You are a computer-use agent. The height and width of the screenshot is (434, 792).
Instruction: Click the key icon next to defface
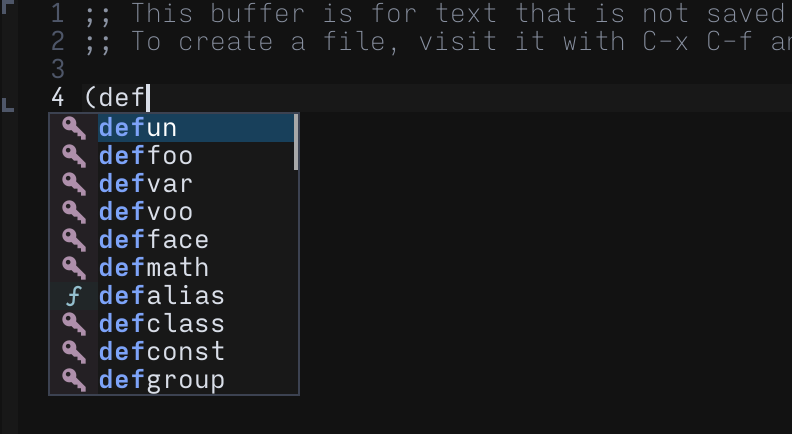point(74,239)
